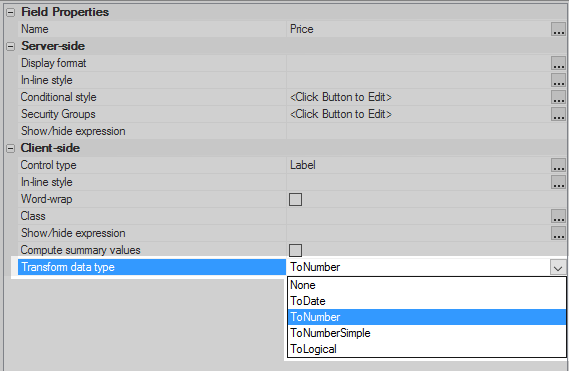Click the Server-side Show/hide expression value field

pos(427,131)
